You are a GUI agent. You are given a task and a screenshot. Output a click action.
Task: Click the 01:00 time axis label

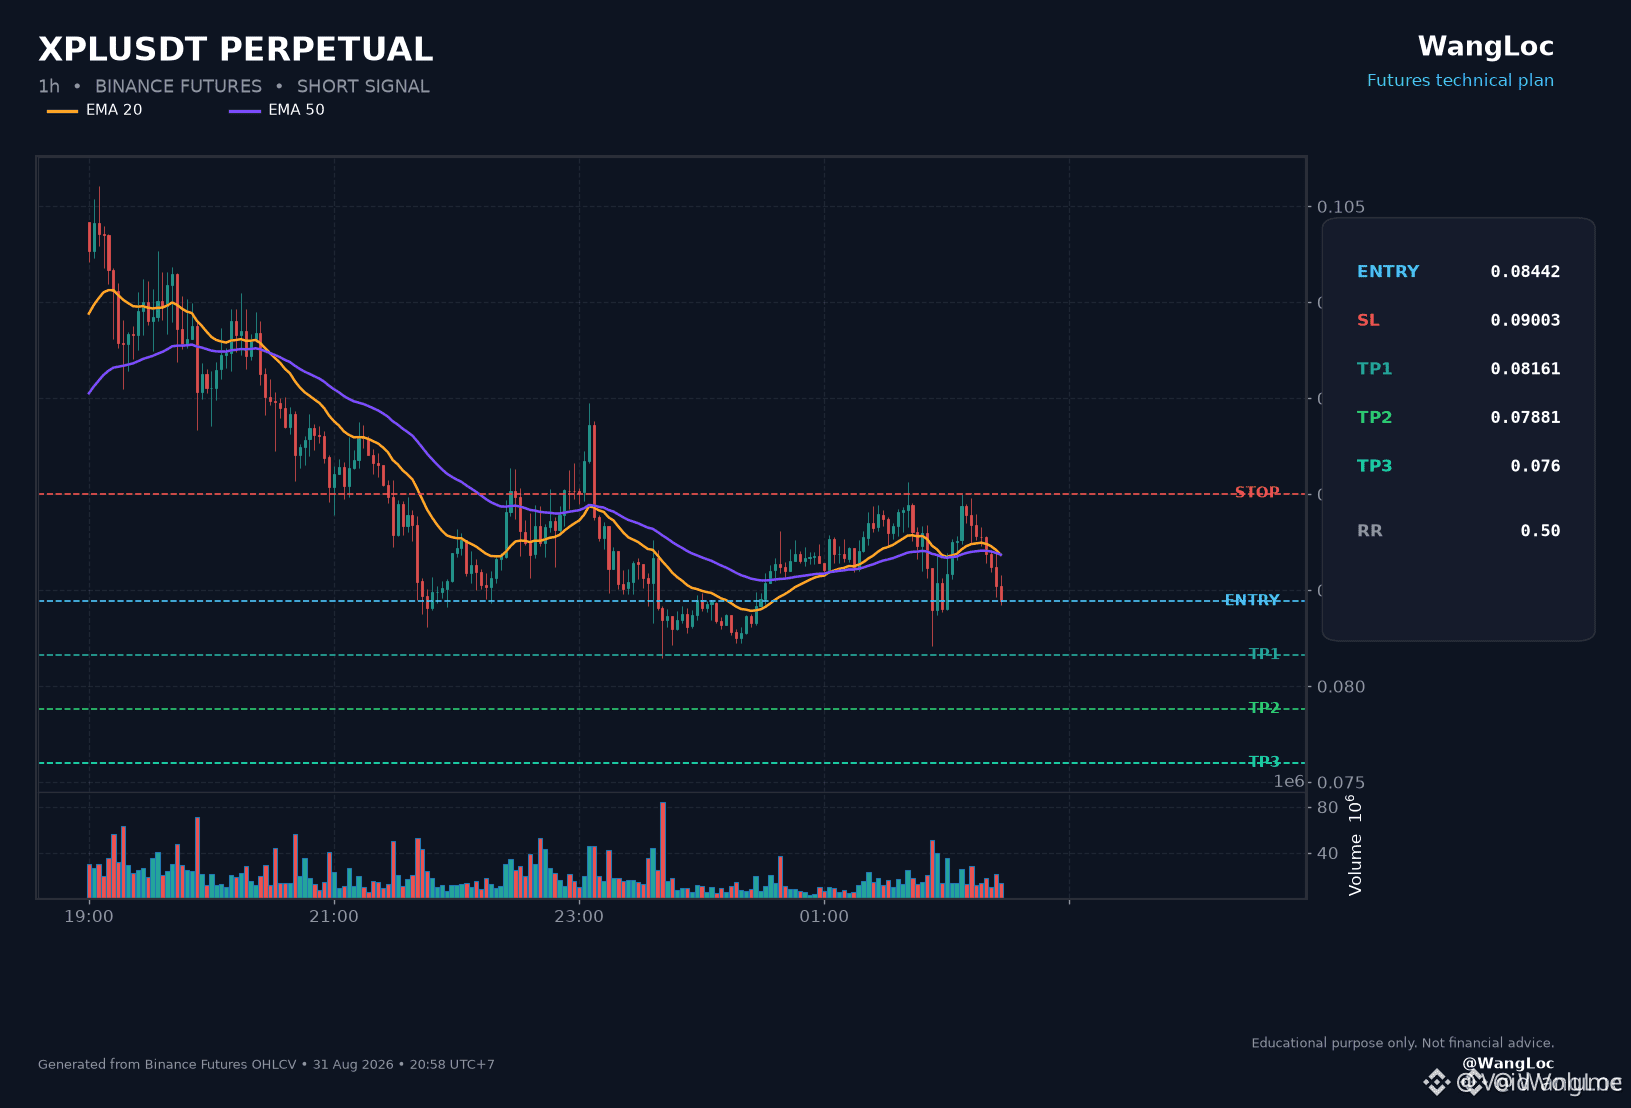click(x=824, y=917)
